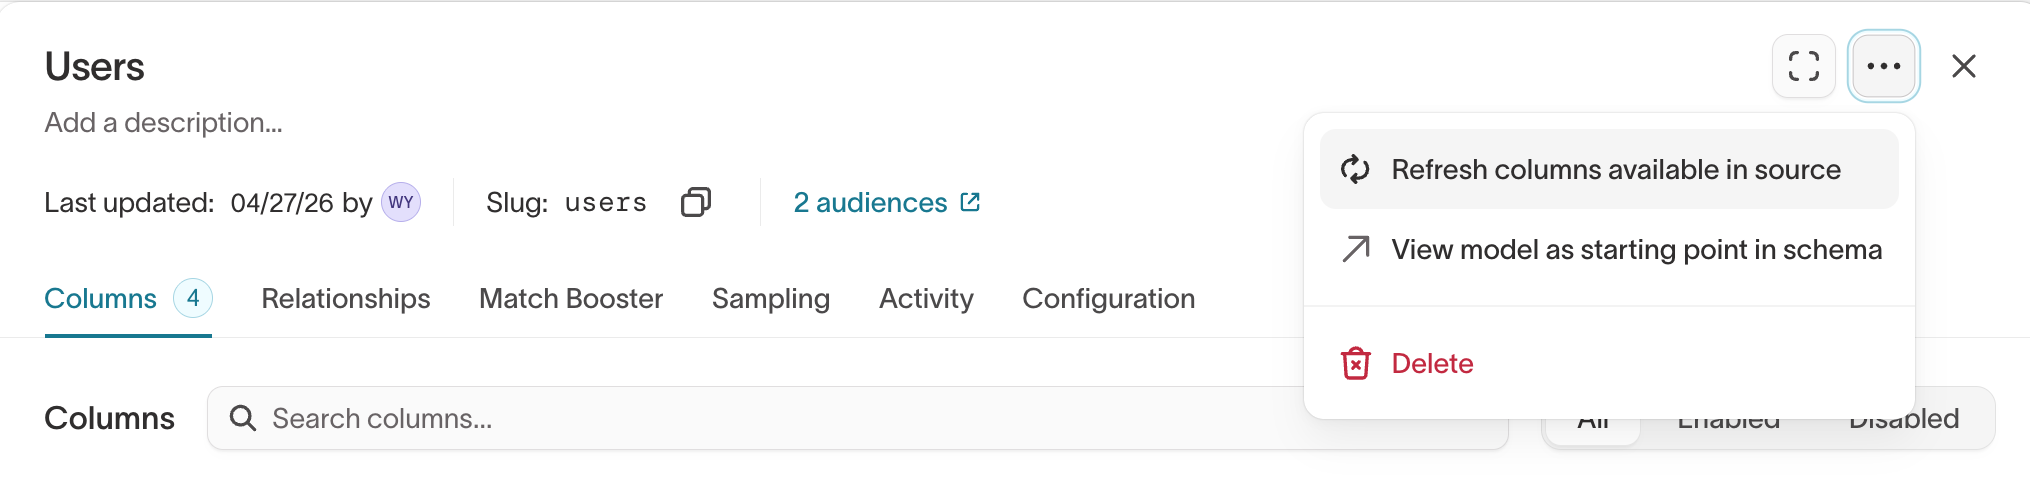Expand the model panel to fullscreen
This screenshot has width=2030, height=492.
click(1803, 66)
